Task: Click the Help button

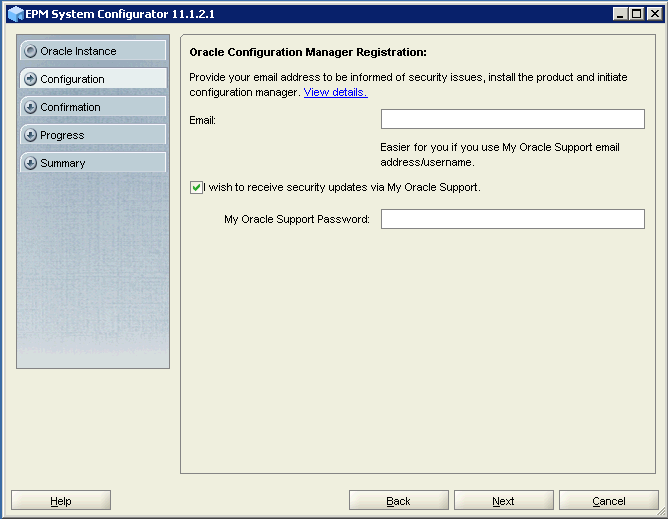Action: 61,500
